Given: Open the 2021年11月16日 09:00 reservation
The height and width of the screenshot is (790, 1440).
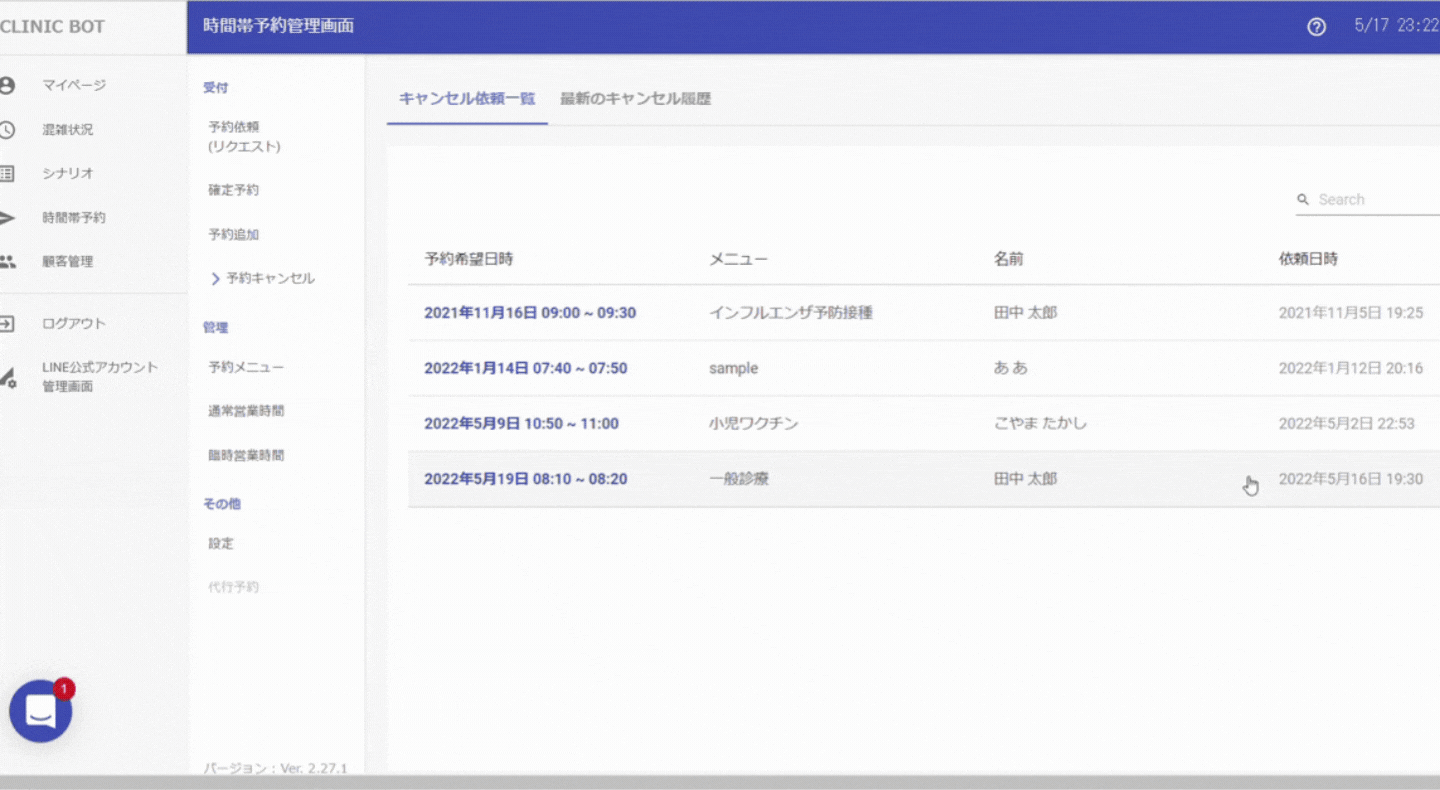Looking at the screenshot, I should point(529,312).
